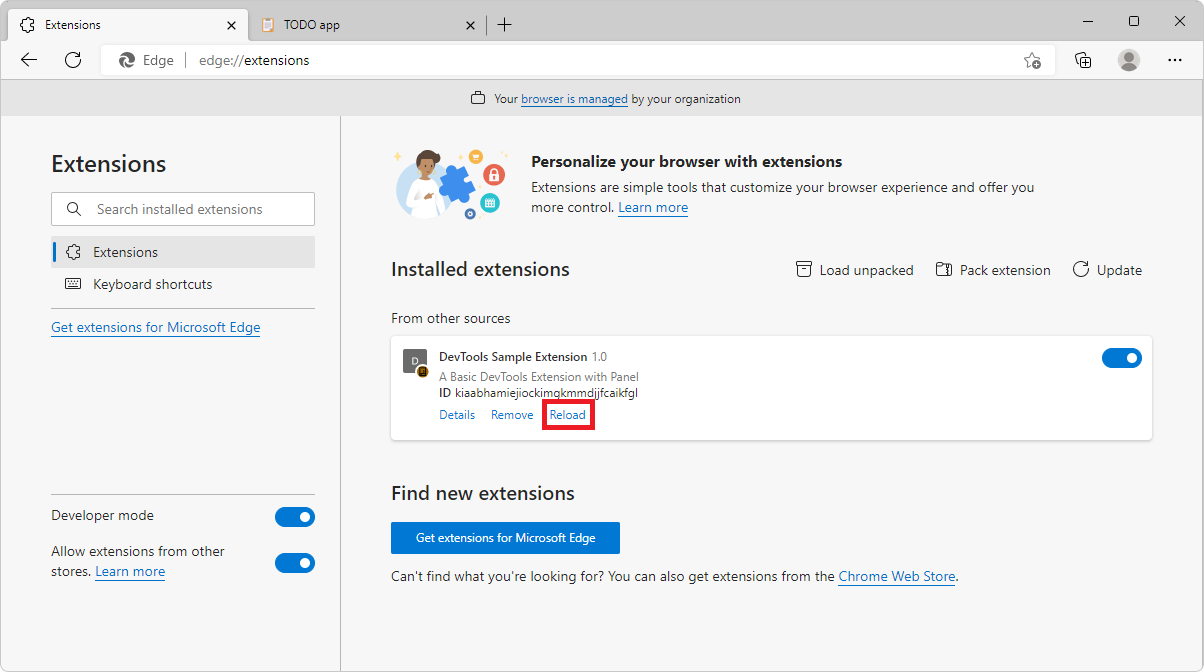The height and width of the screenshot is (672, 1204).
Task: Open the Settings and more menu
Action: [x=1175, y=60]
